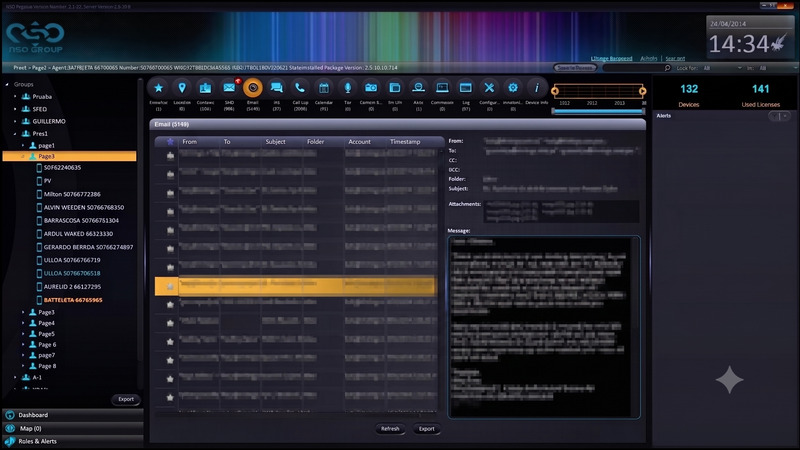Click the email Message text area

coord(540,327)
